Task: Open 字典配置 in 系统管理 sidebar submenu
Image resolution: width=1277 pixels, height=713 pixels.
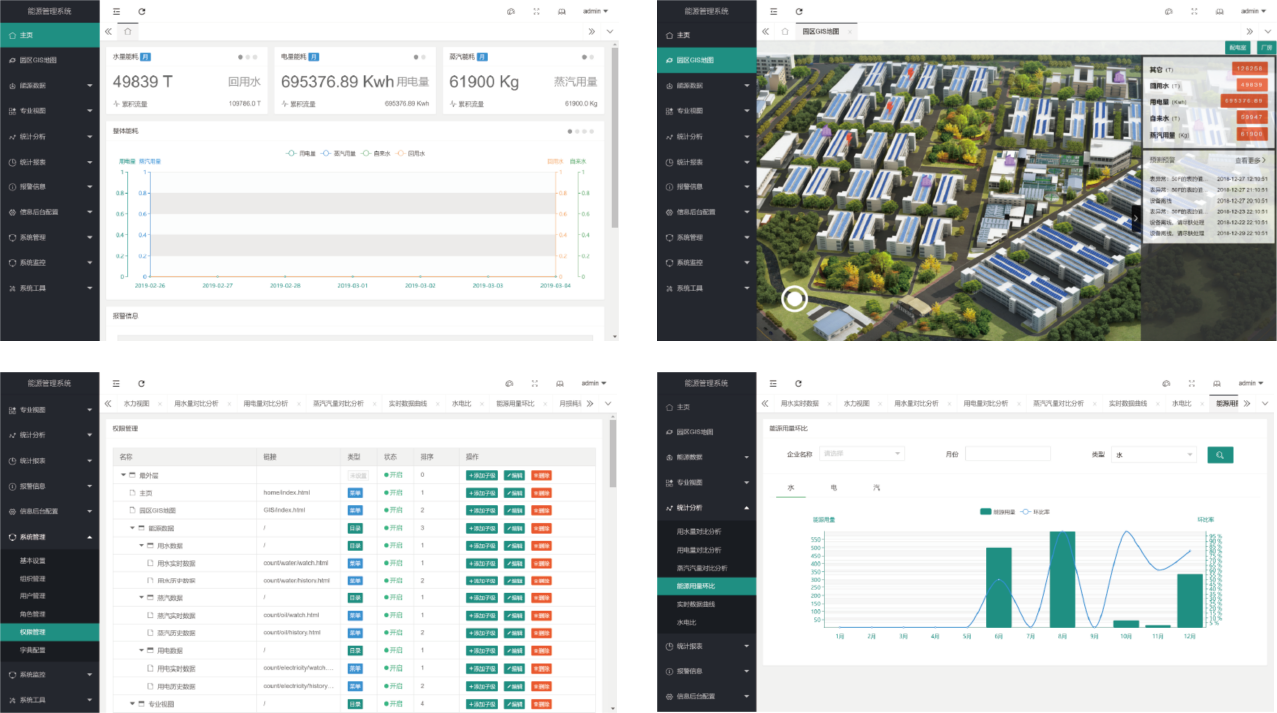Action: coord(33,650)
